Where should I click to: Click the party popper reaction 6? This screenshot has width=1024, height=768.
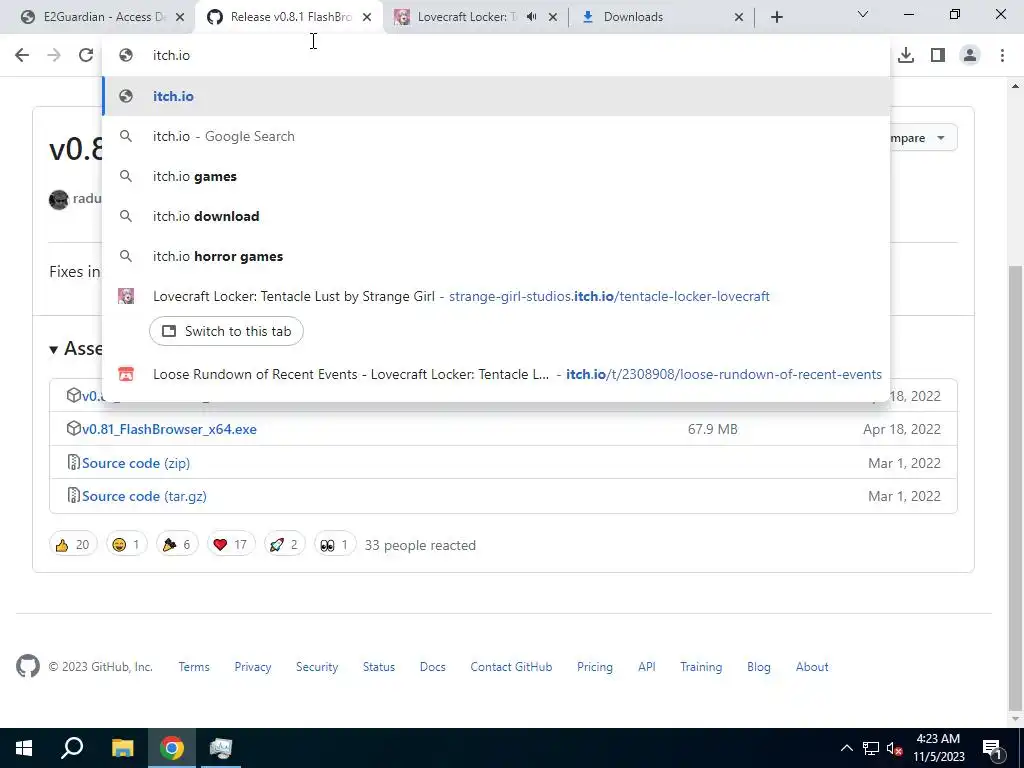(x=176, y=545)
